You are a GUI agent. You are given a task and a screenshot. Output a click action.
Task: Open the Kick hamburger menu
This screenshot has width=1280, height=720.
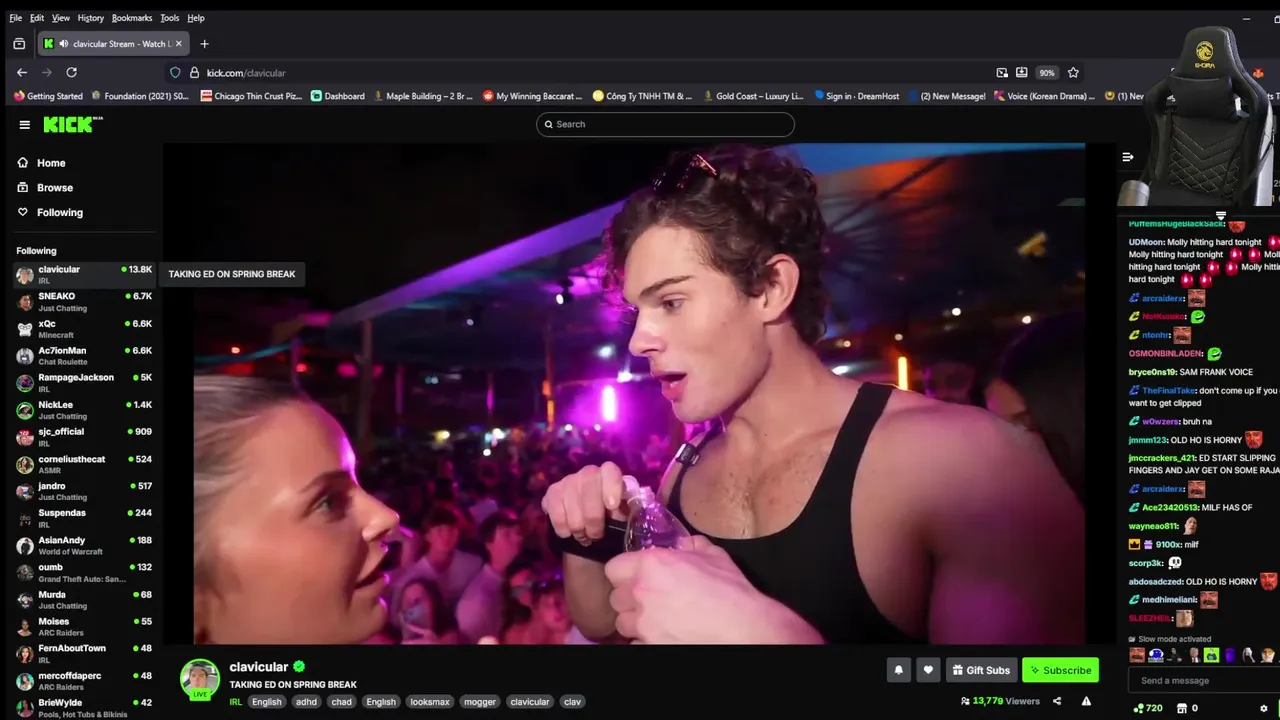pyautogui.click(x=24, y=125)
